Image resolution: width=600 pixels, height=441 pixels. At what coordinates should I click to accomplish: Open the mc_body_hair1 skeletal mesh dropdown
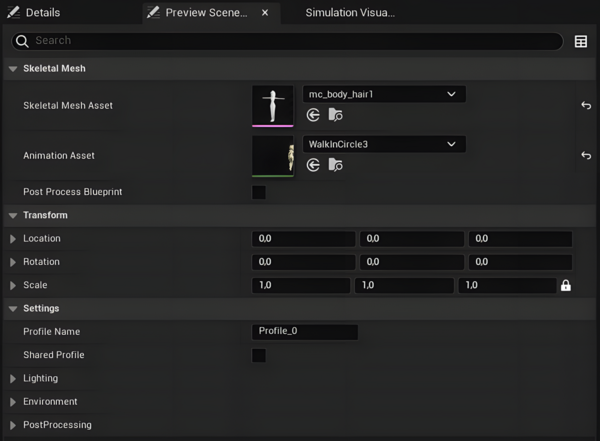pos(384,94)
